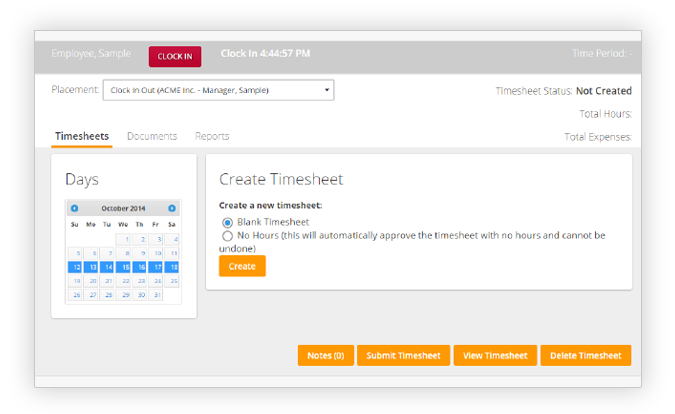
Task: Select October 31 in the calendar
Action: [x=156, y=295]
